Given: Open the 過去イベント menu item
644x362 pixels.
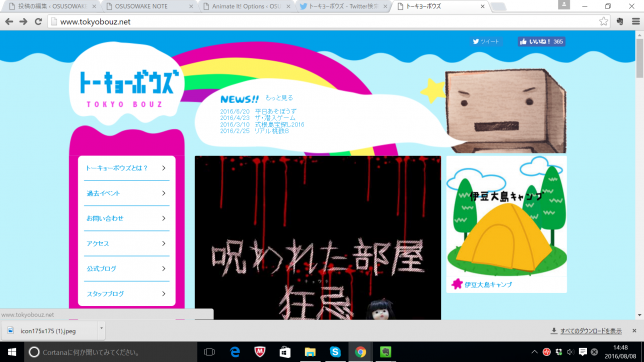Looking at the screenshot, I should [126, 193].
